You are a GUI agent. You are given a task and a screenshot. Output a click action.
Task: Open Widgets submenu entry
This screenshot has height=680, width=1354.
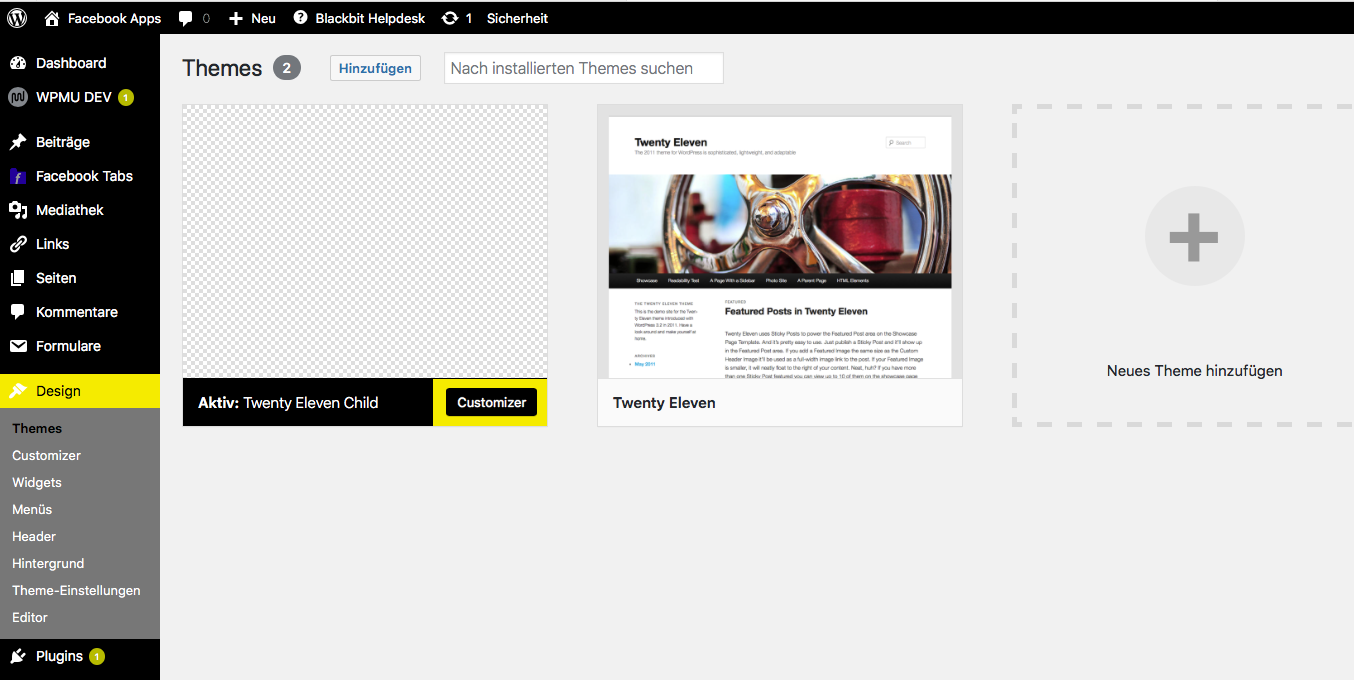pos(37,482)
